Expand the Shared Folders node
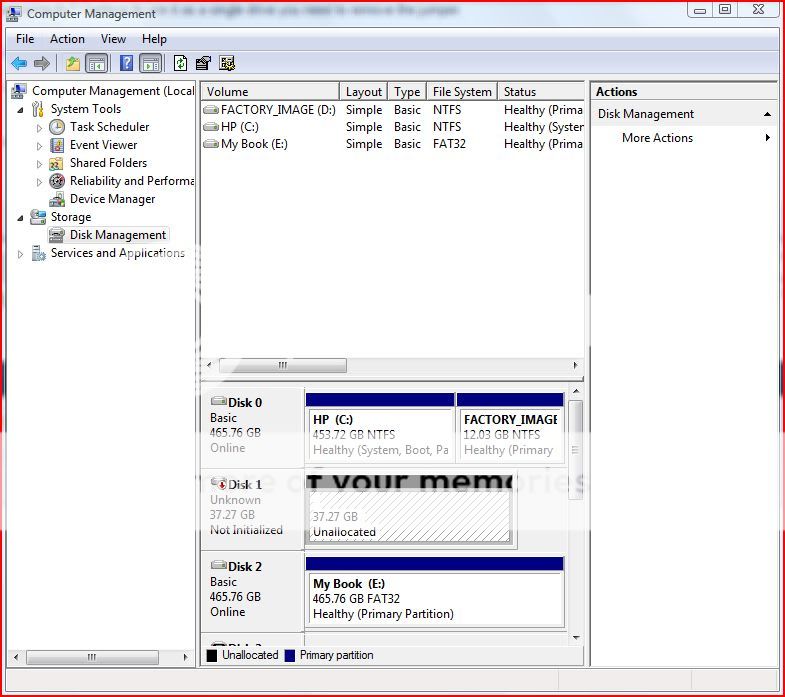Image resolution: width=785 pixels, height=697 pixels. click(39, 164)
